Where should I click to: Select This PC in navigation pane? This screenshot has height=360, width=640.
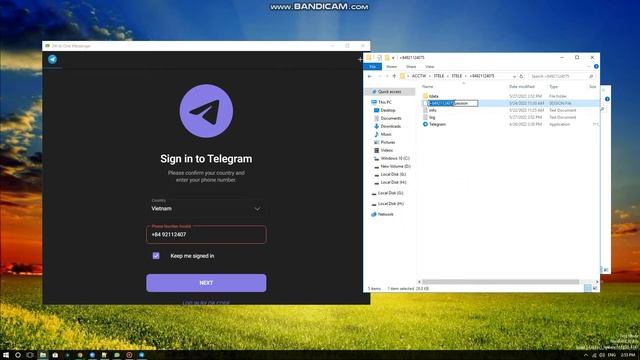(384, 102)
